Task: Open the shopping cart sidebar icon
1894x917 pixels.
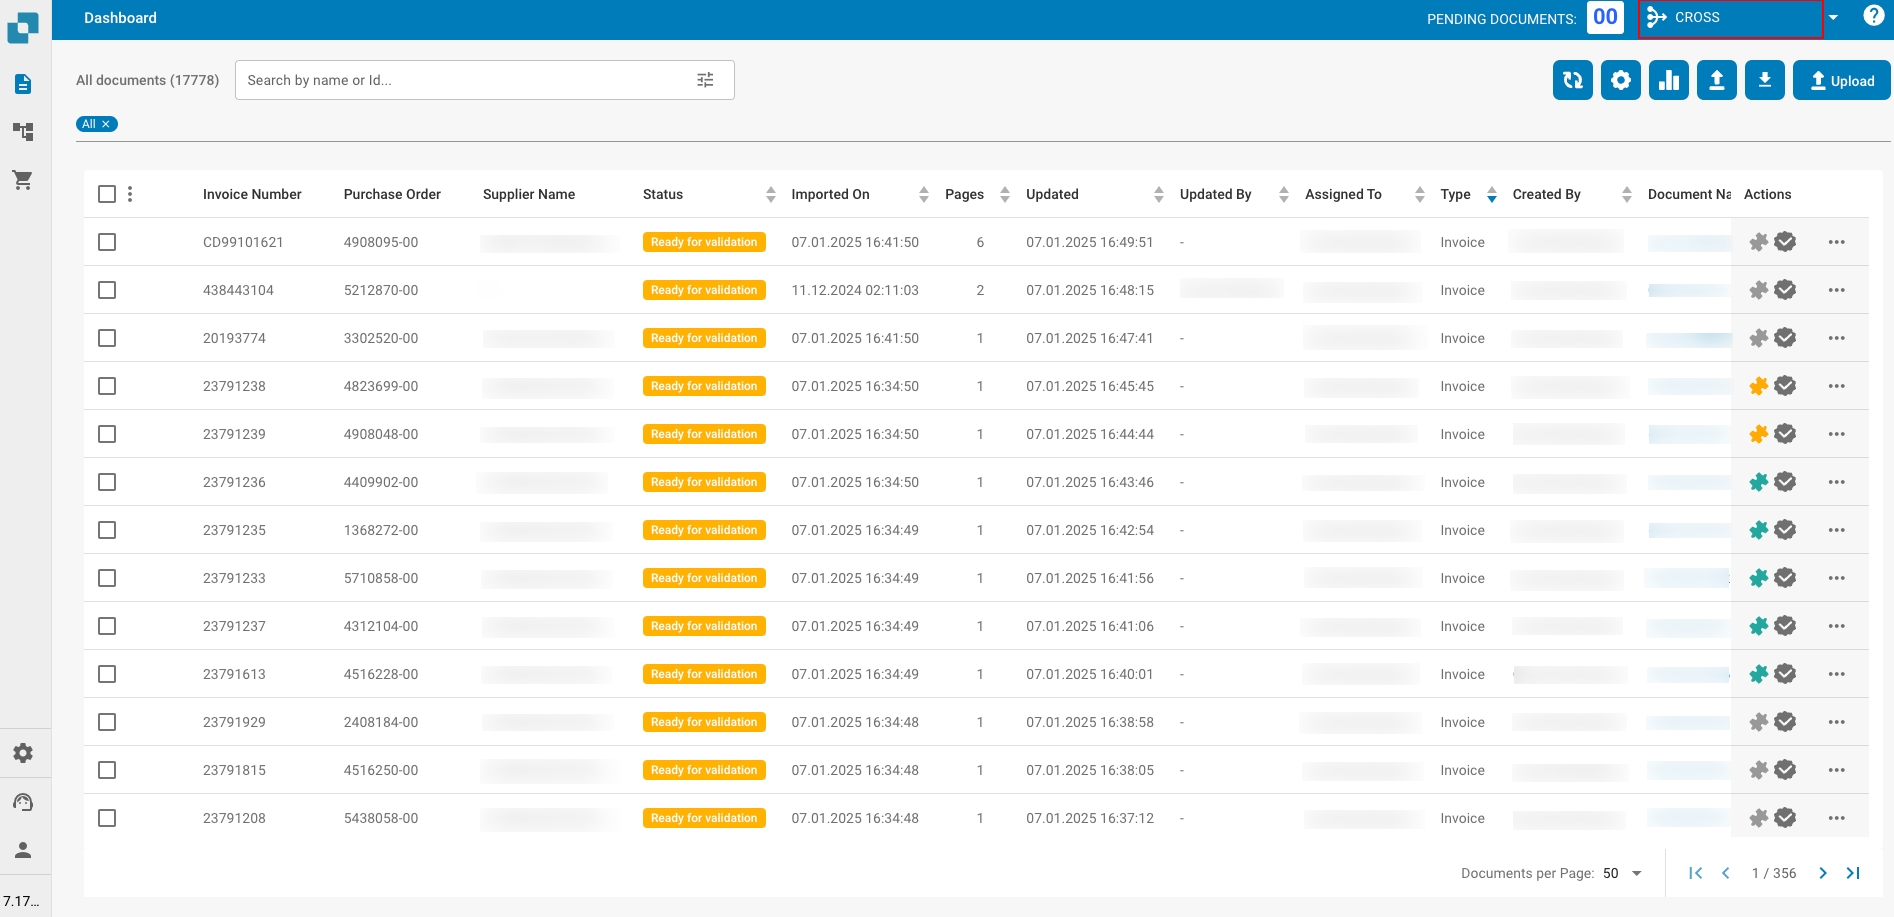Action: pyautogui.click(x=22, y=180)
